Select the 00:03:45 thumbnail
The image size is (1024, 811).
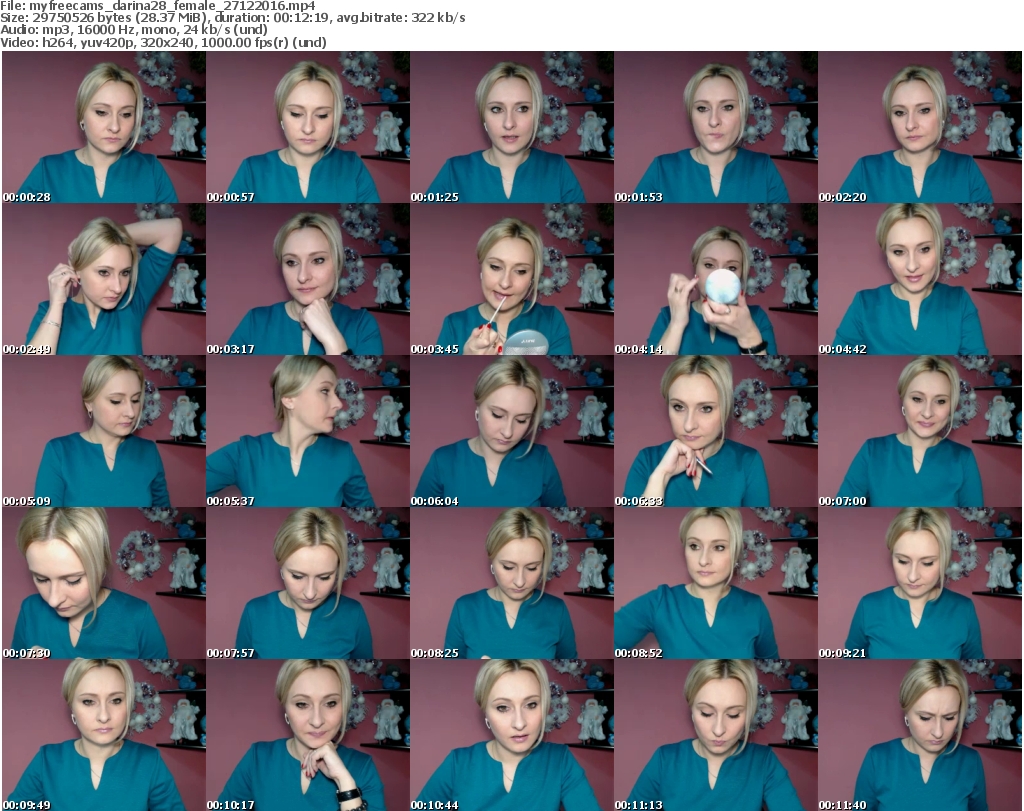click(x=511, y=279)
